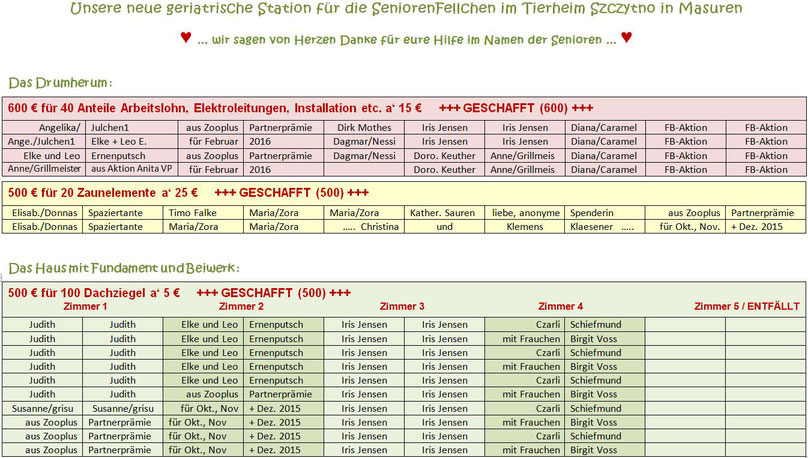Click 'Partnerprämie' in the last Judith row

coord(280,394)
